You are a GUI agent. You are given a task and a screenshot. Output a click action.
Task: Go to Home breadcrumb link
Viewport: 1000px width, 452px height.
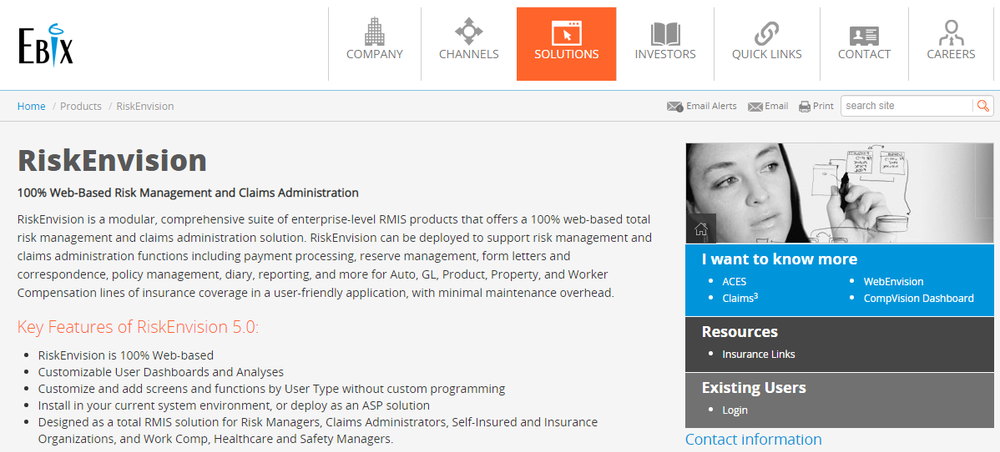tap(31, 106)
